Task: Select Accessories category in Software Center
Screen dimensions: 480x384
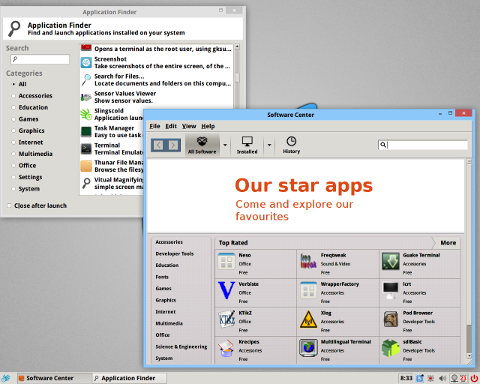Action: pyautogui.click(x=169, y=242)
